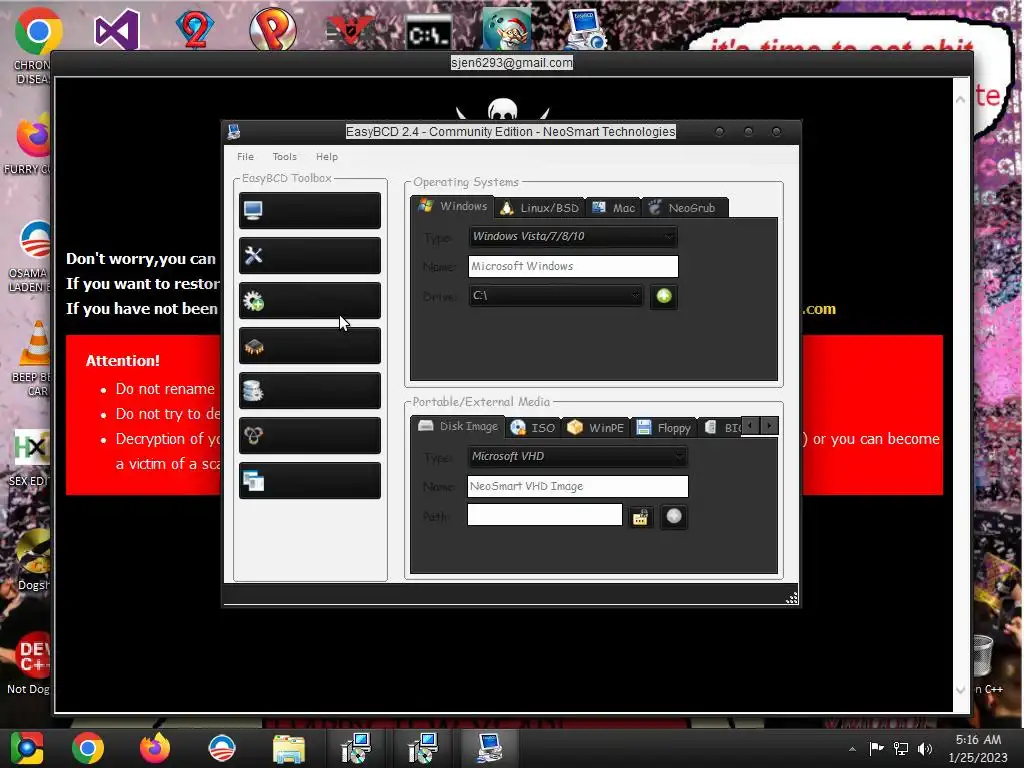Image resolution: width=1024 pixels, height=768 pixels.
Task: Switch to the Mac tab
Action: 613,208
